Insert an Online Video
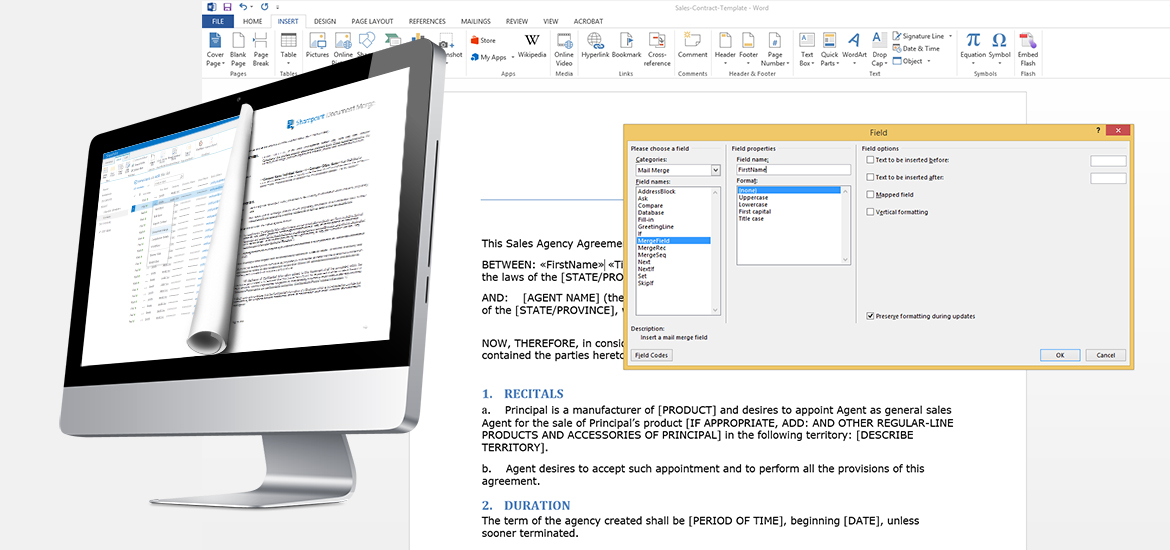This screenshot has width=1170, height=550. [x=564, y=49]
